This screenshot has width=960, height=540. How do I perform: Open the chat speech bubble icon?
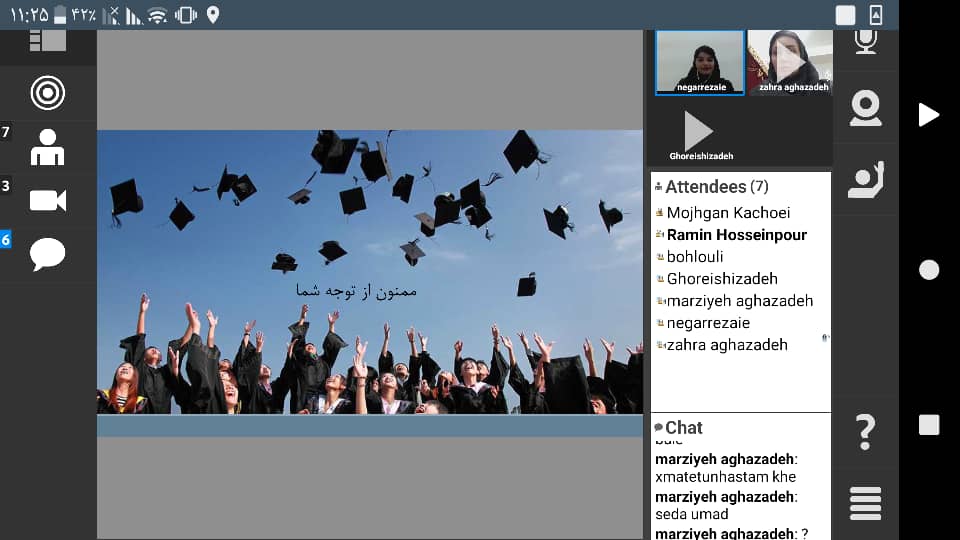pos(47,254)
